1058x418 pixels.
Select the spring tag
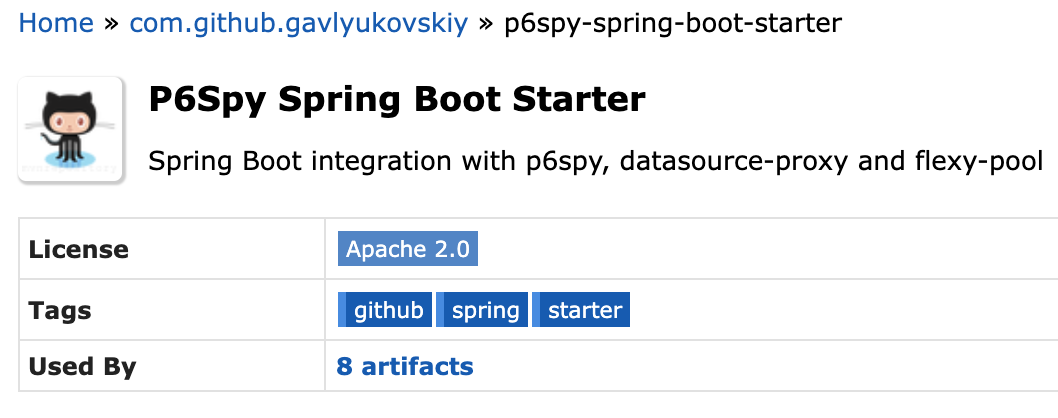point(482,310)
